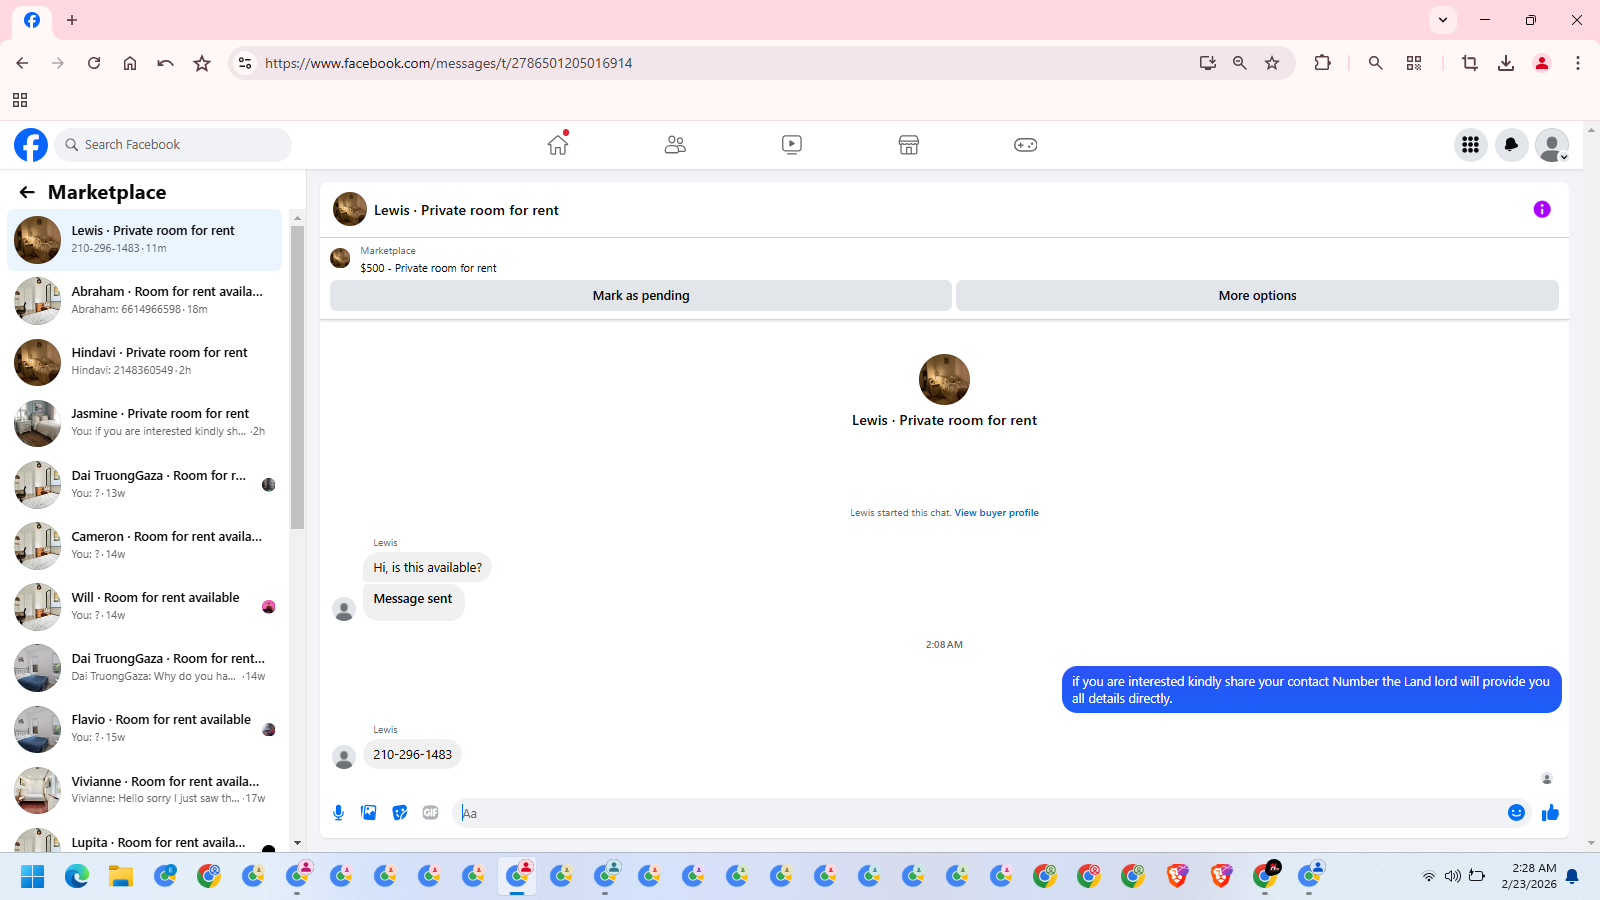
Task: Choose a sticker from the sticker icon
Action: (400, 813)
